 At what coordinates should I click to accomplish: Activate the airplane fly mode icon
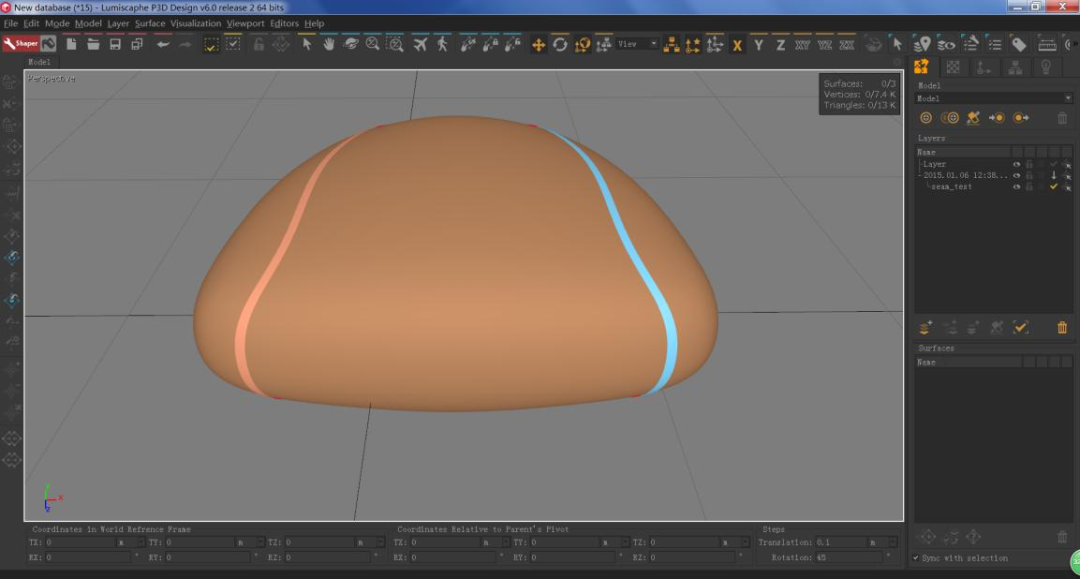click(x=420, y=44)
